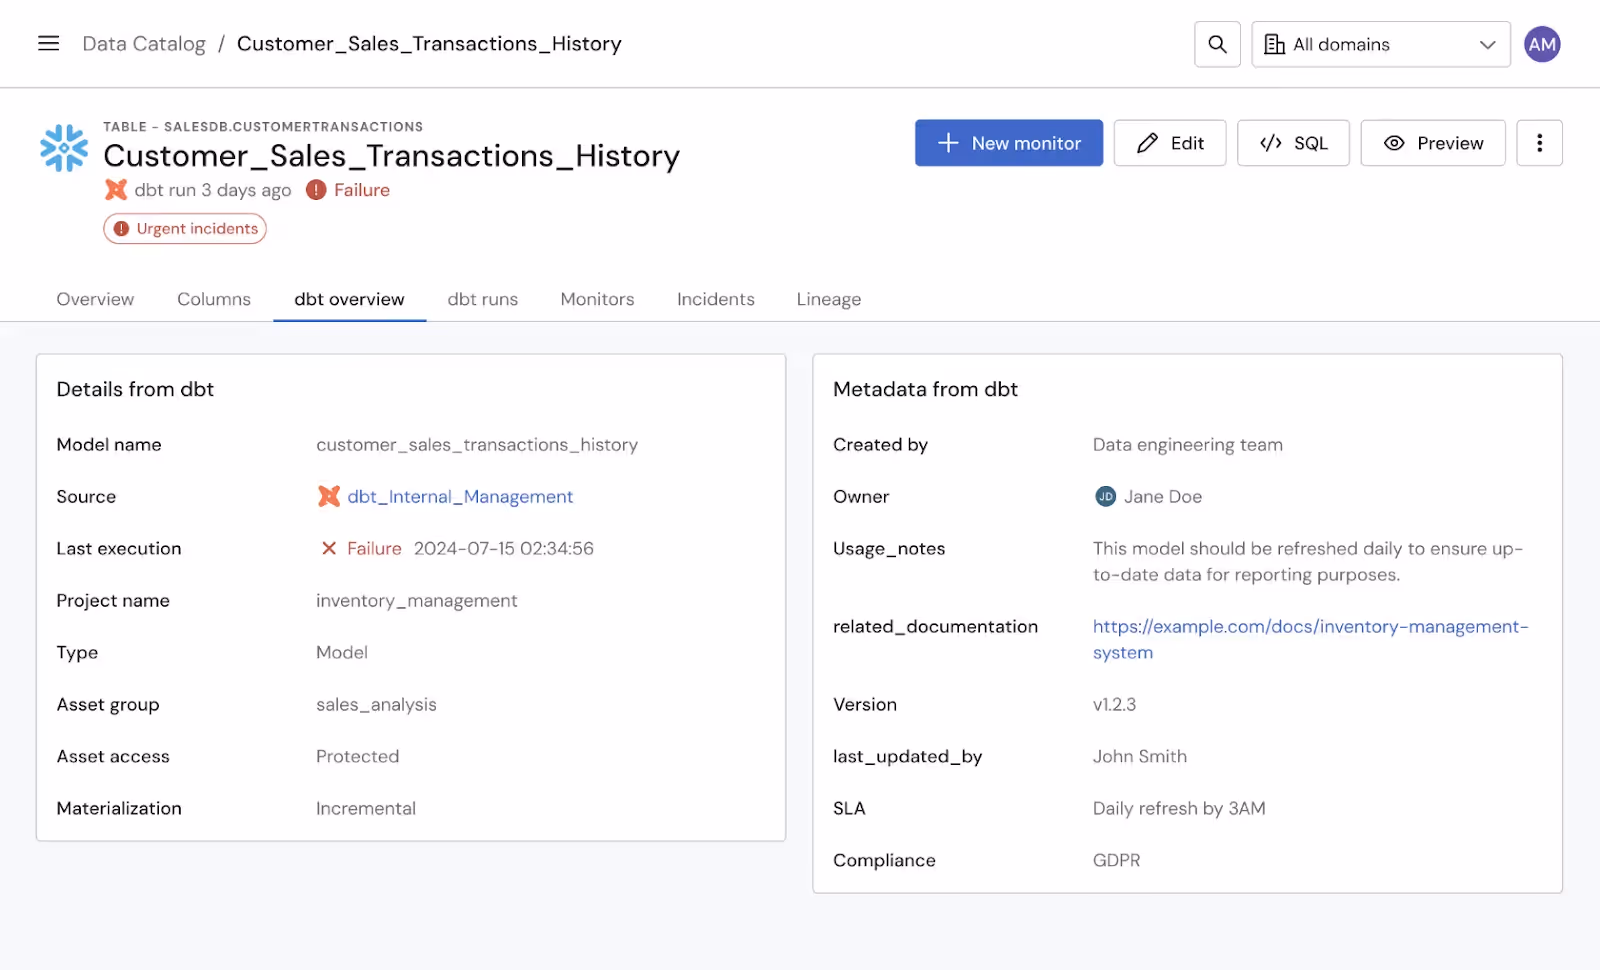This screenshot has width=1600, height=970.
Task: Click the red X failure icon in Last execution
Action: [x=328, y=548]
